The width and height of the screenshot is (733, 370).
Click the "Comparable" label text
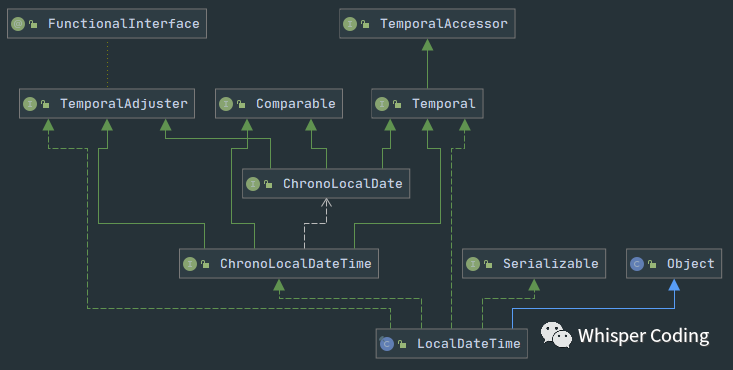[x=295, y=104]
